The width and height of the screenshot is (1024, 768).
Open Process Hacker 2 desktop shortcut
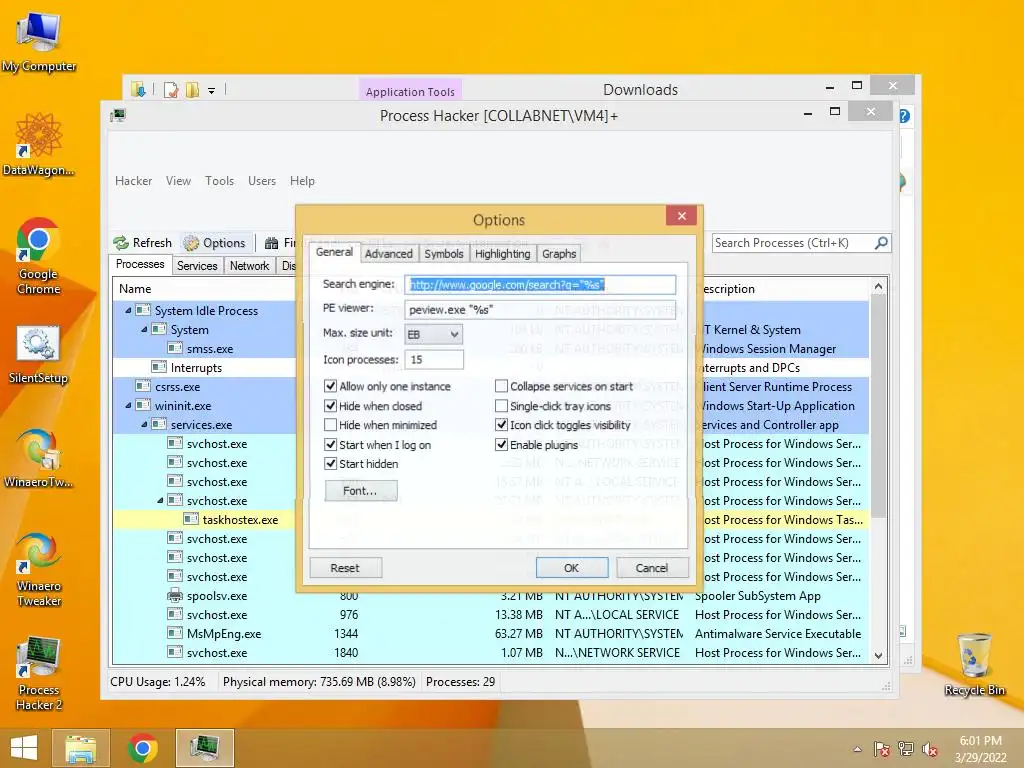39,674
